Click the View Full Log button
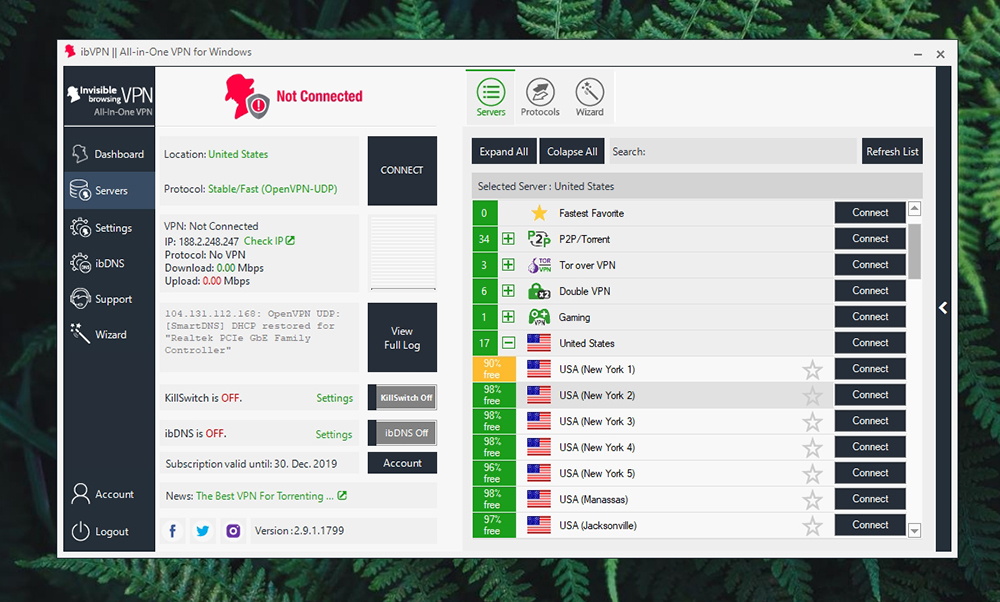The width and height of the screenshot is (1000, 602). point(402,337)
